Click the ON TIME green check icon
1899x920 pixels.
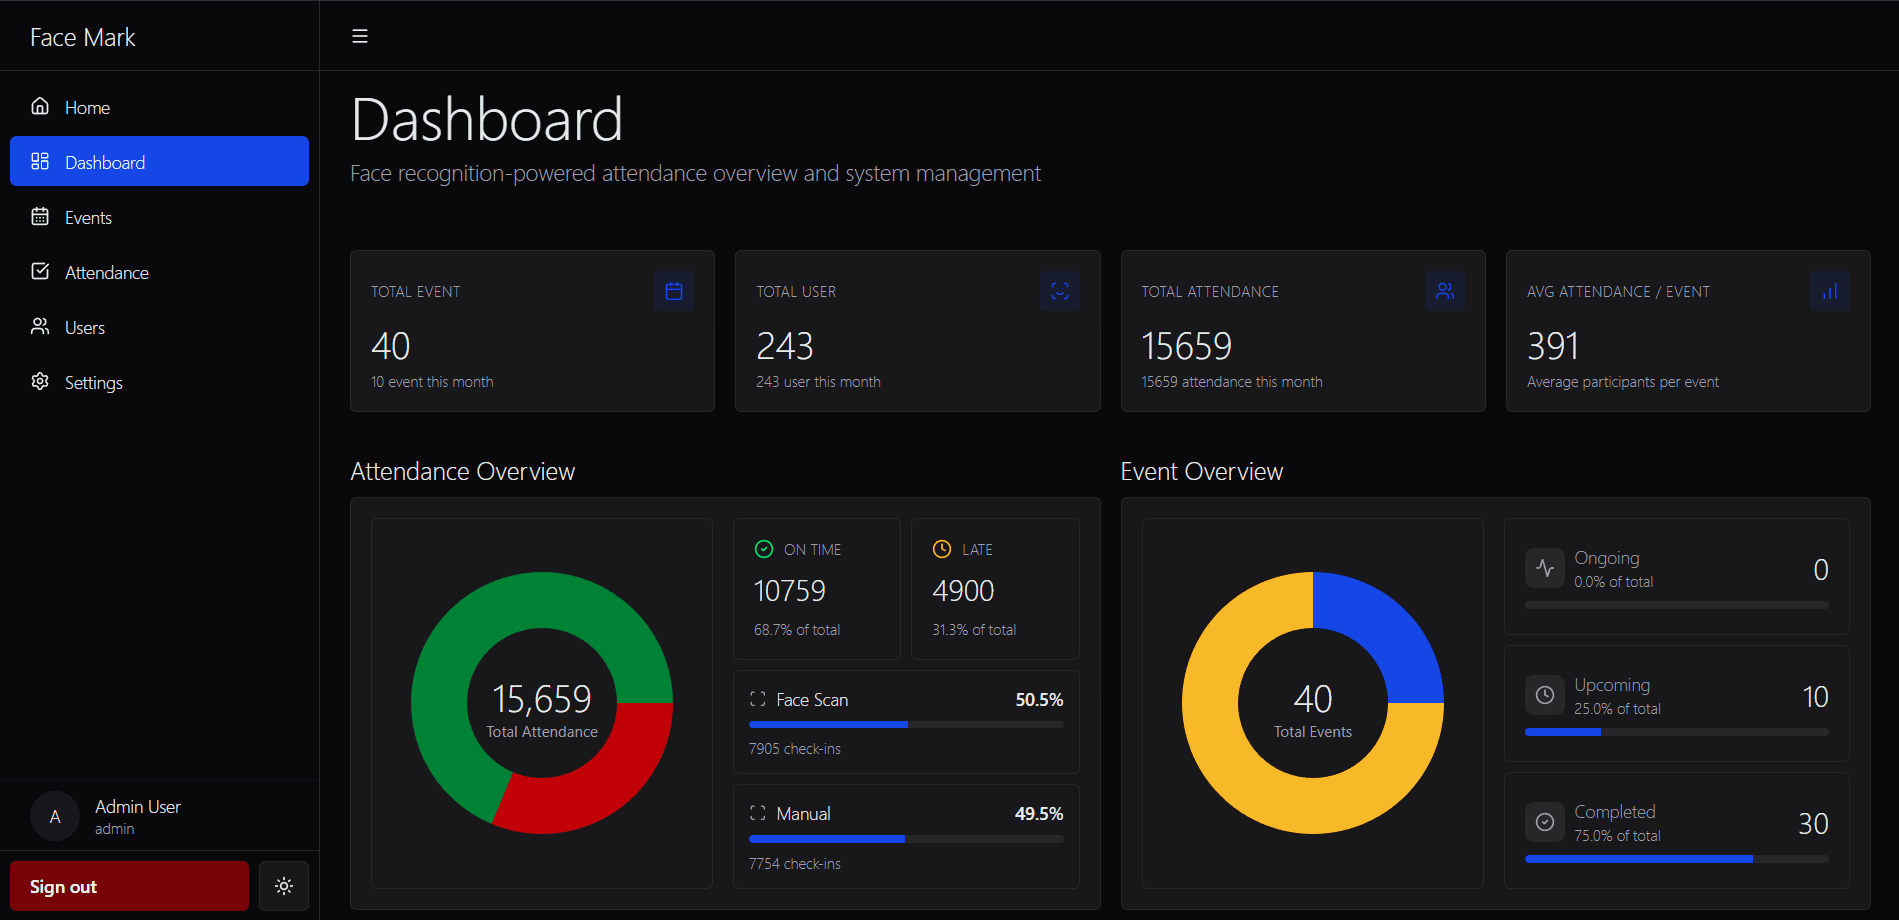pos(763,549)
